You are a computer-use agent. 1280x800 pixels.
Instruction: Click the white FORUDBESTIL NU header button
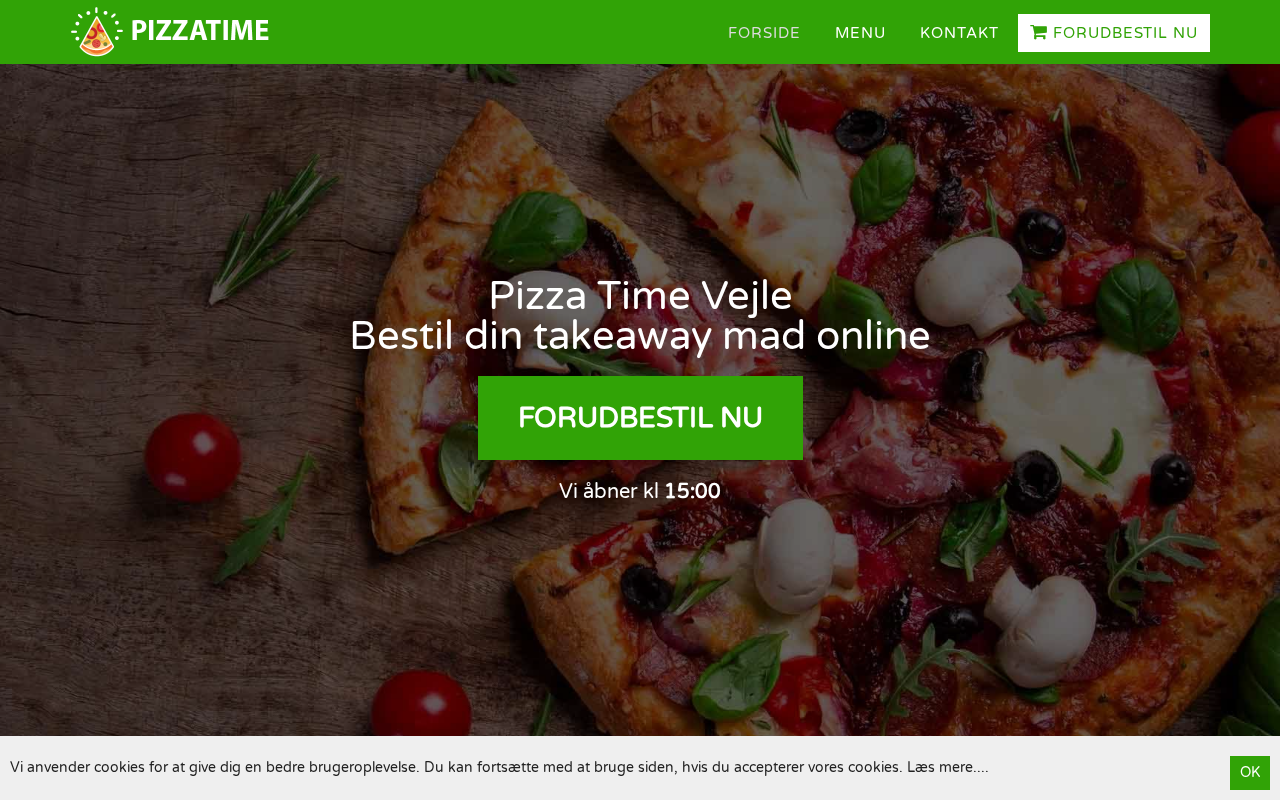tap(1114, 33)
